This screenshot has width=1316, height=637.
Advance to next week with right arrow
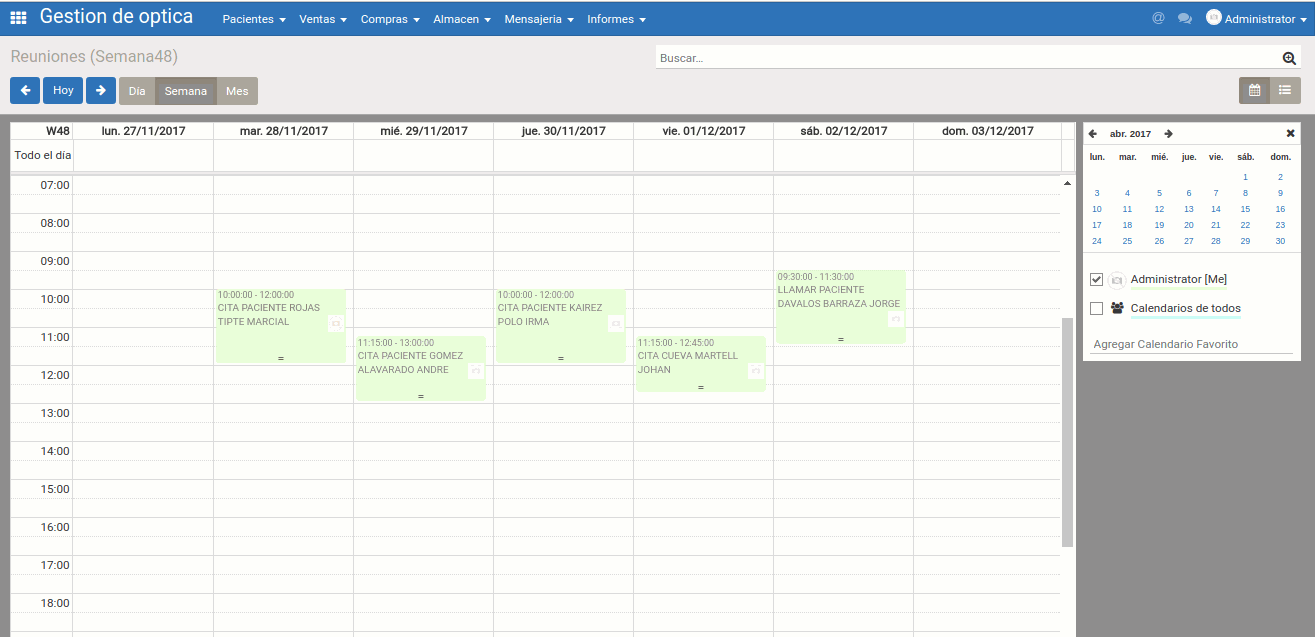[x=101, y=91]
